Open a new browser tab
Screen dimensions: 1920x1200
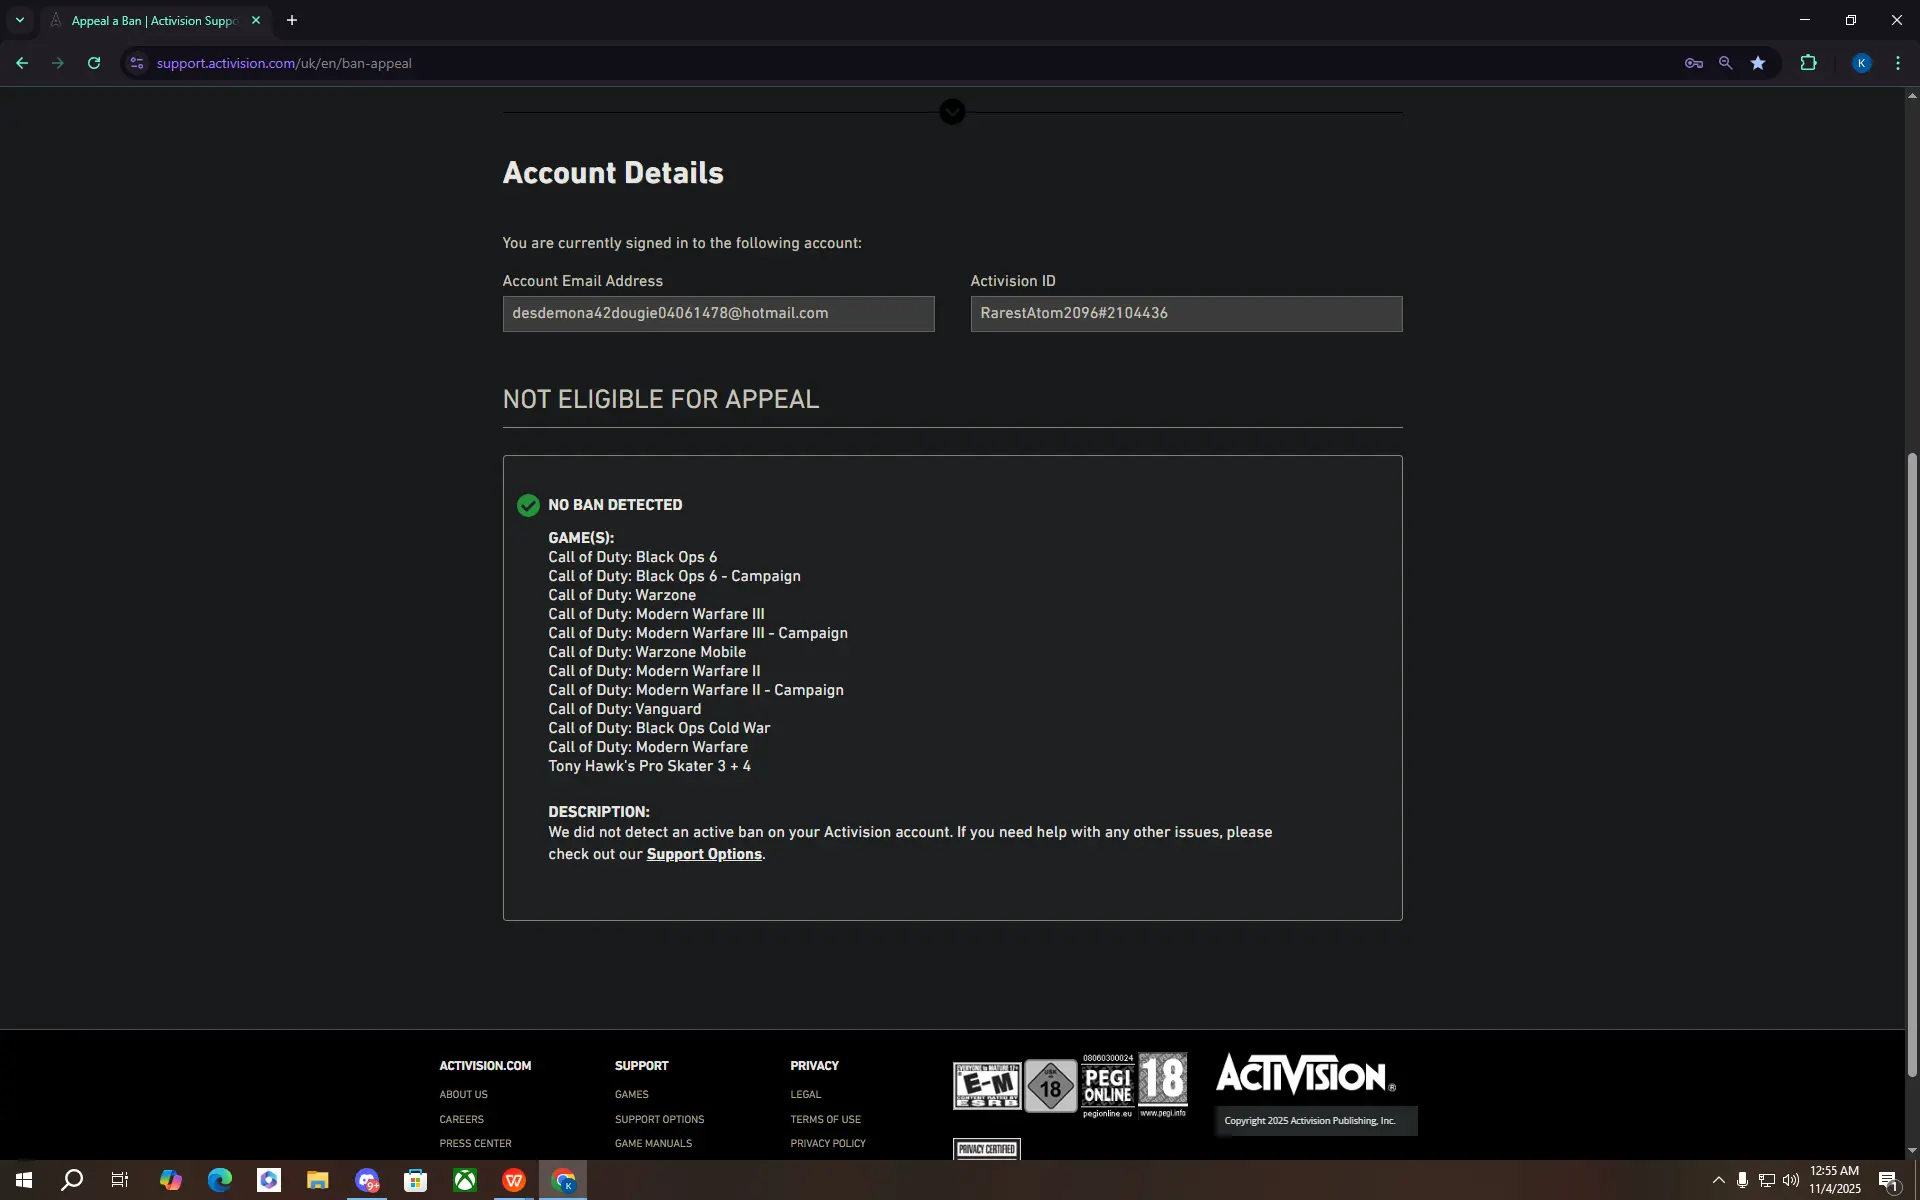pos(292,20)
